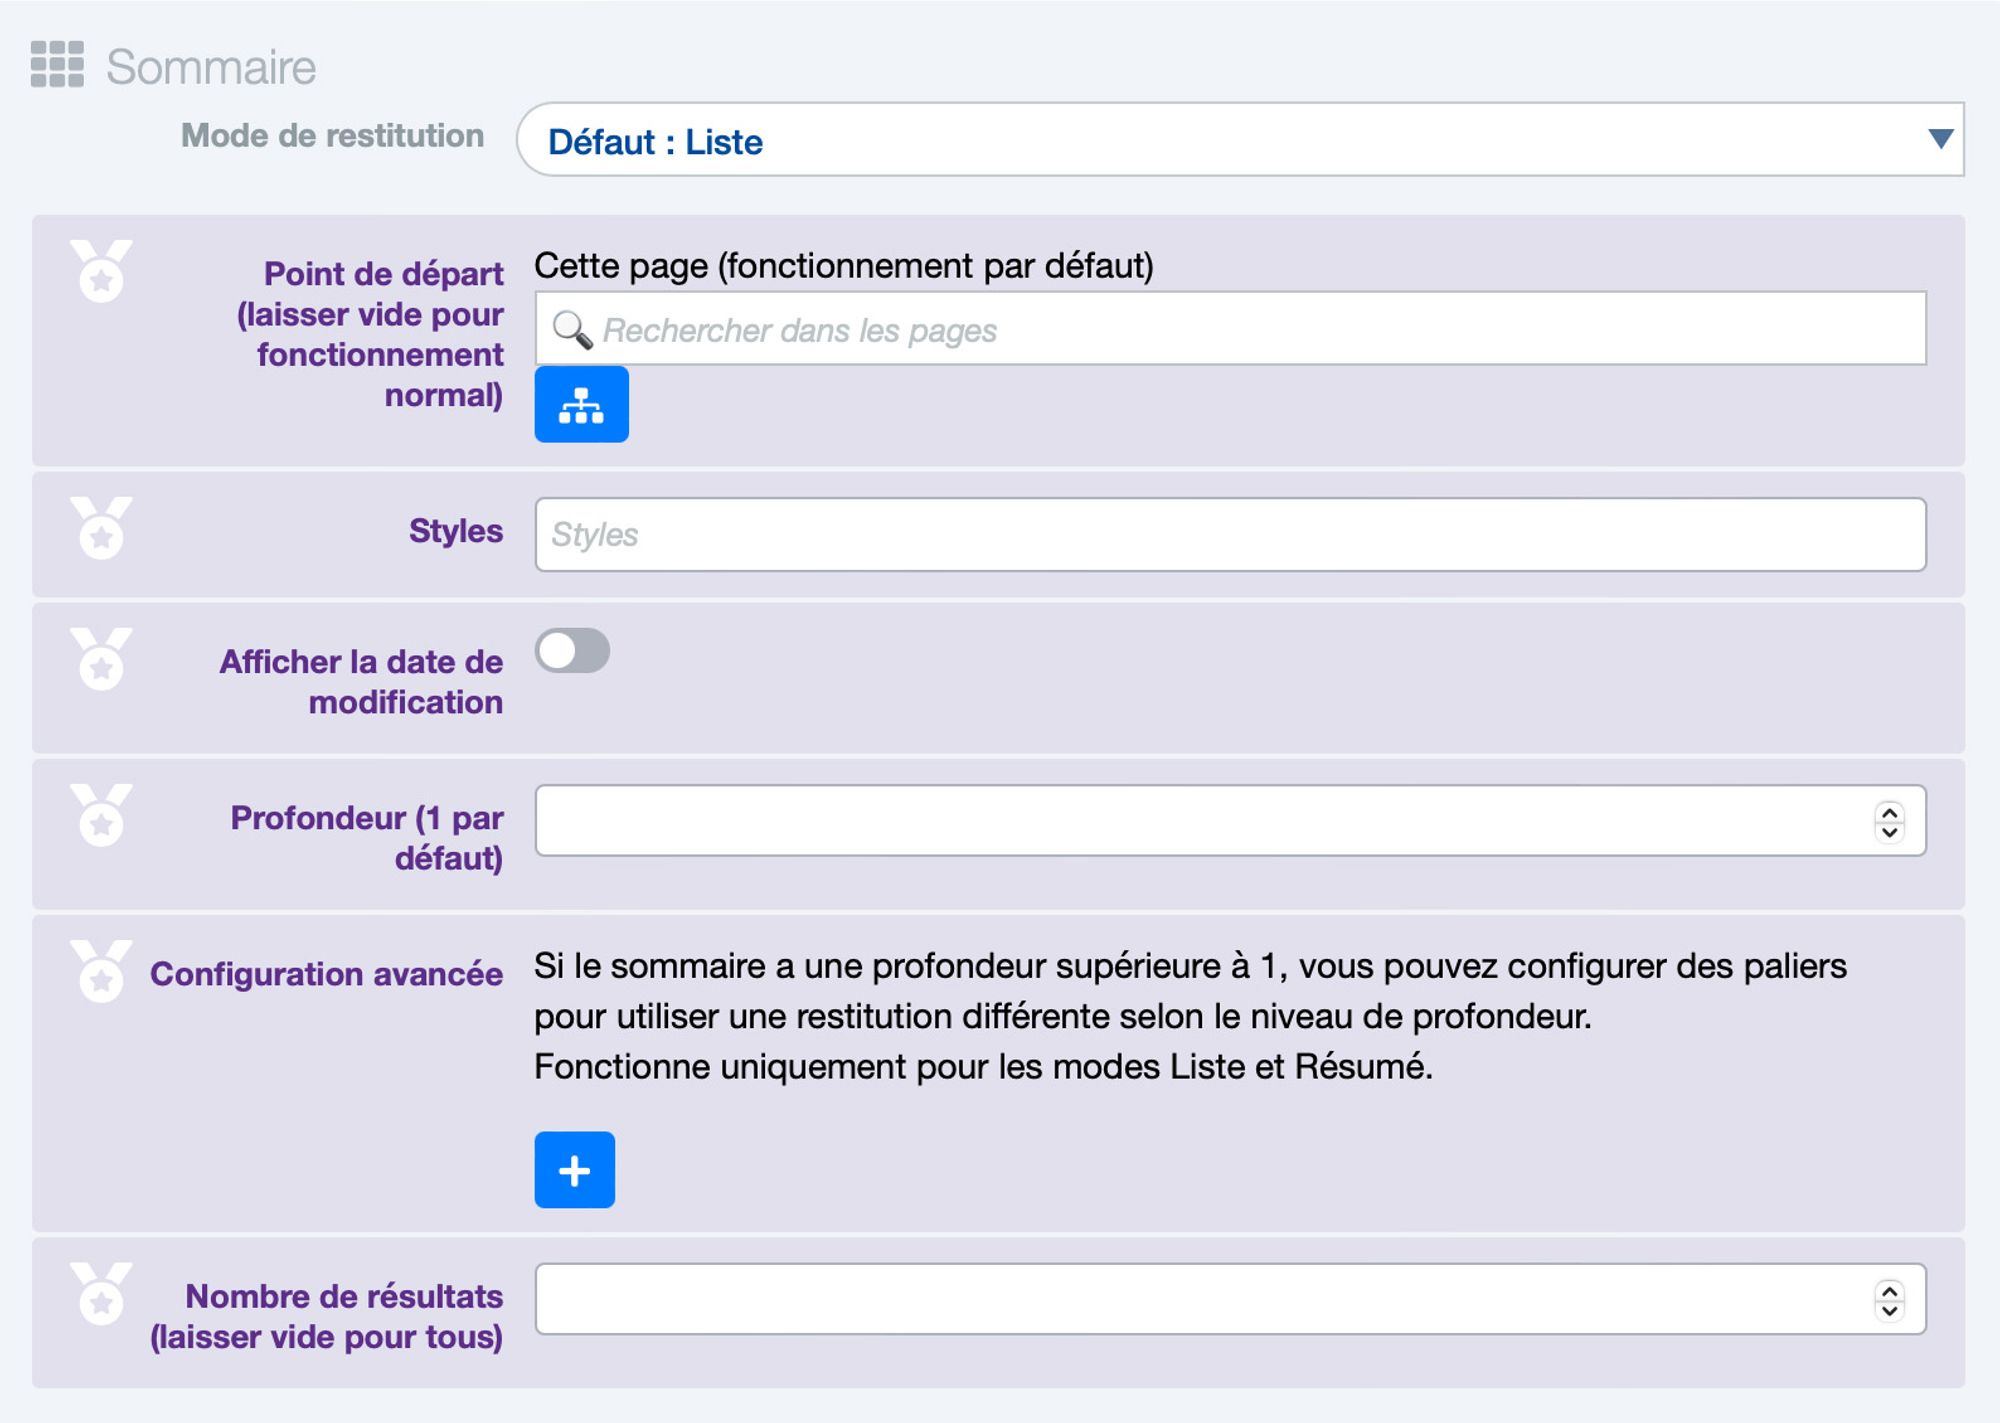This screenshot has height=1423, width=2000.
Task: Decrease Profondeur value with stepper arrow
Action: (1889, 831)
